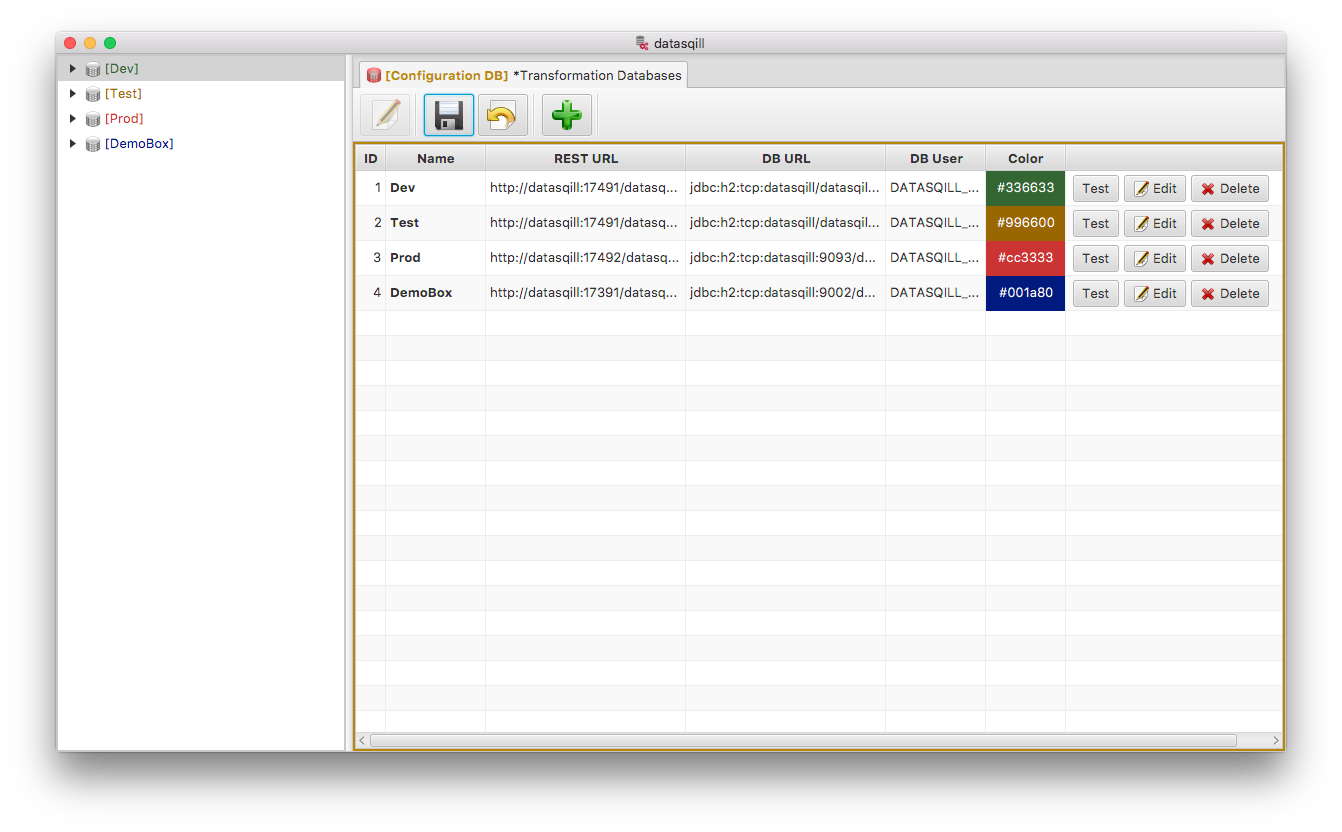Click the green plus add icon
Screen dimensions: 1342x832
(567, 115)
